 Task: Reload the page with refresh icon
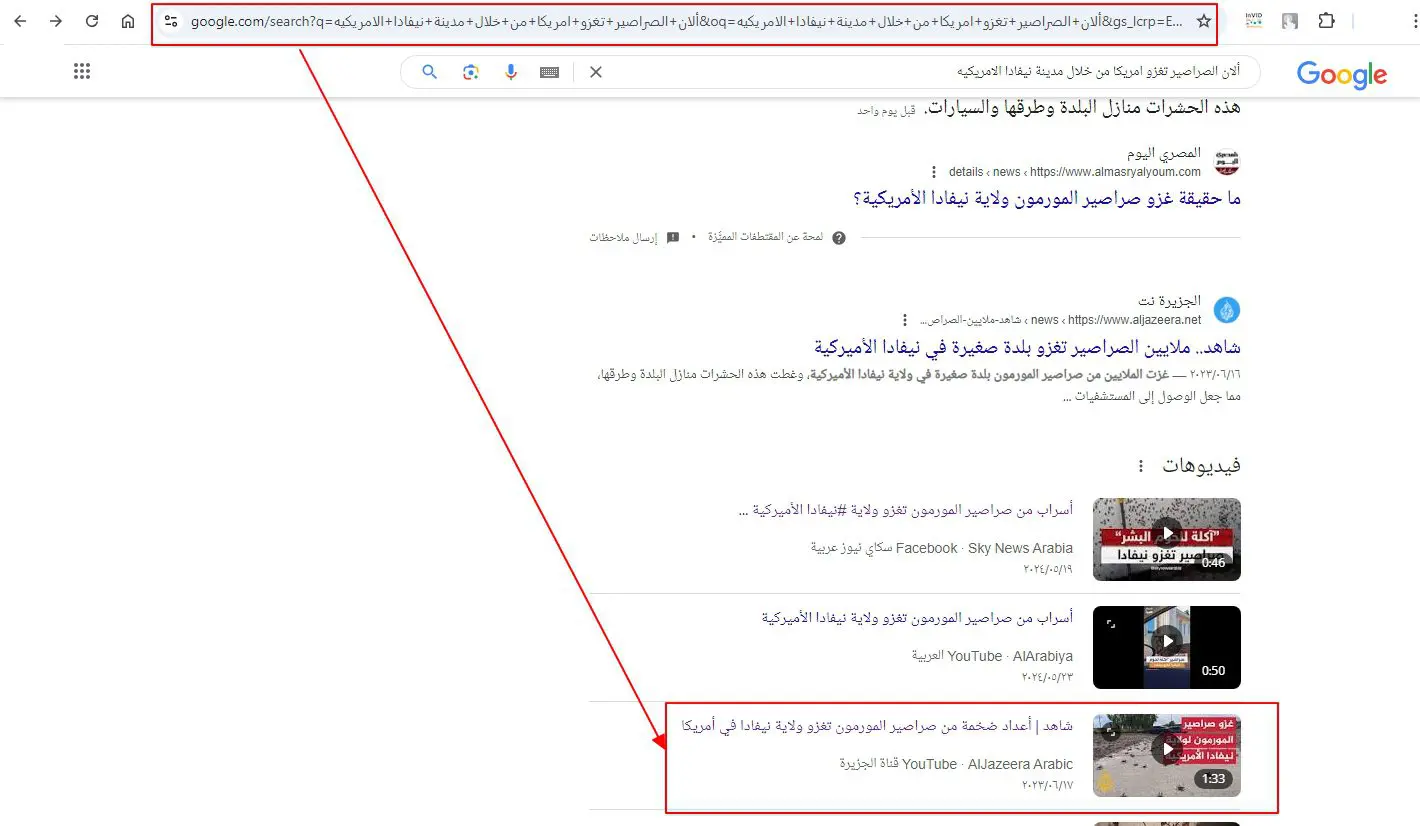click(92, 21)
